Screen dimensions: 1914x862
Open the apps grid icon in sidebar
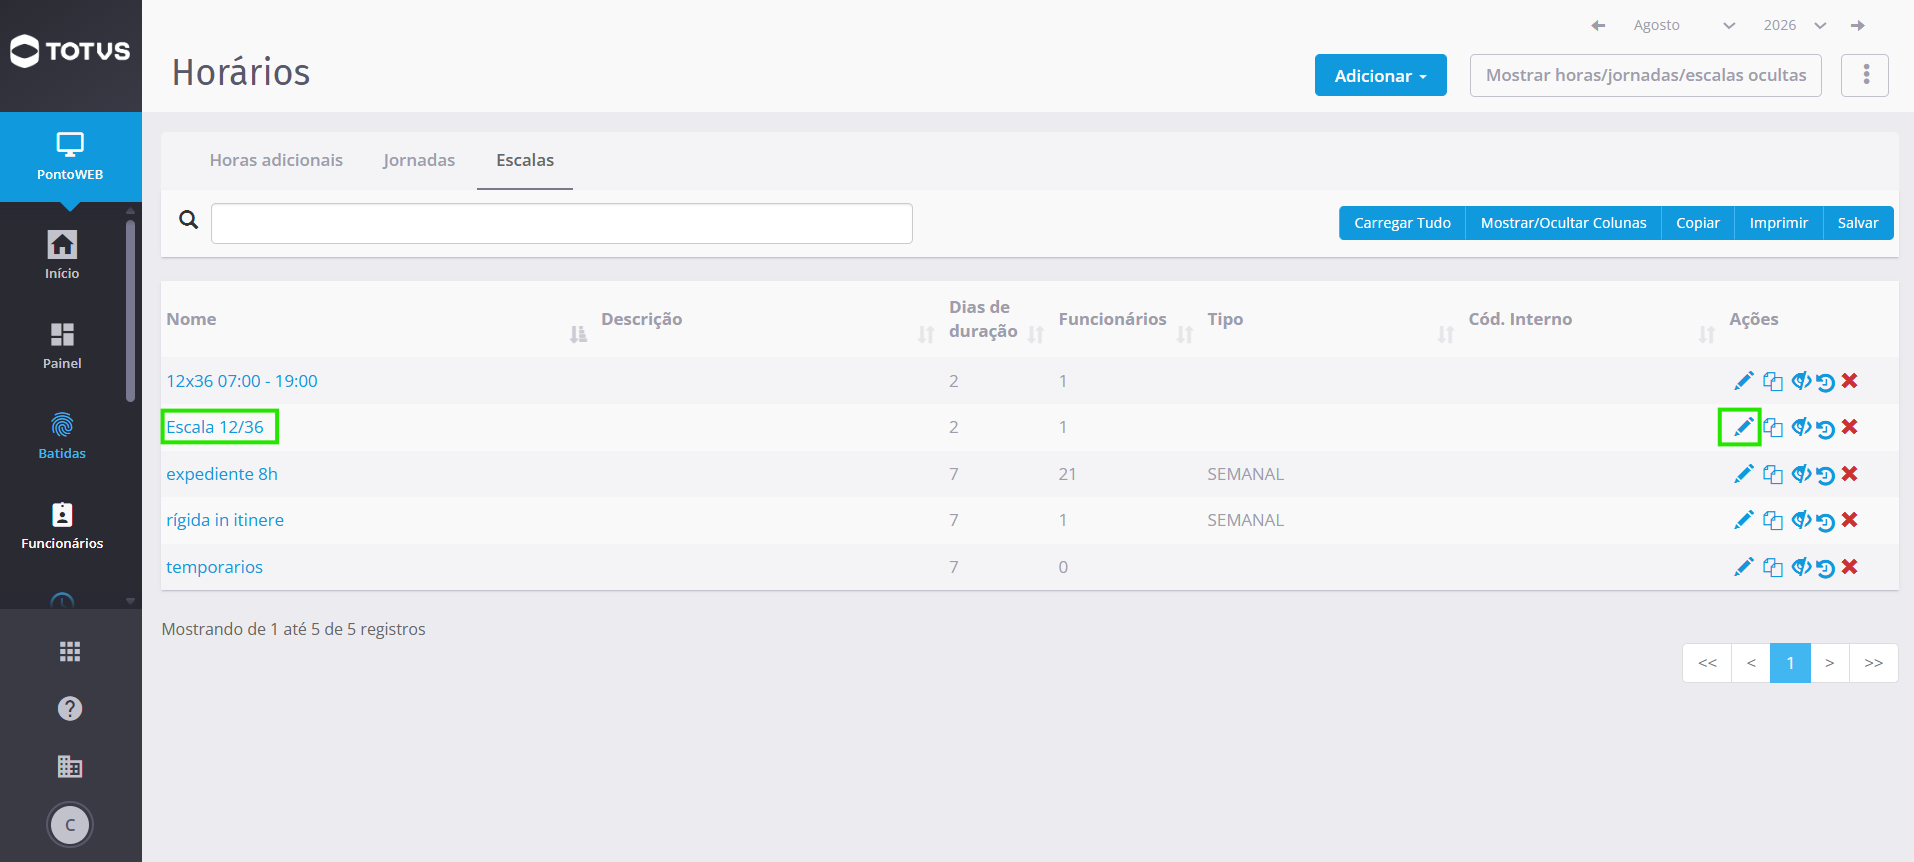click(x=70, y=652)
